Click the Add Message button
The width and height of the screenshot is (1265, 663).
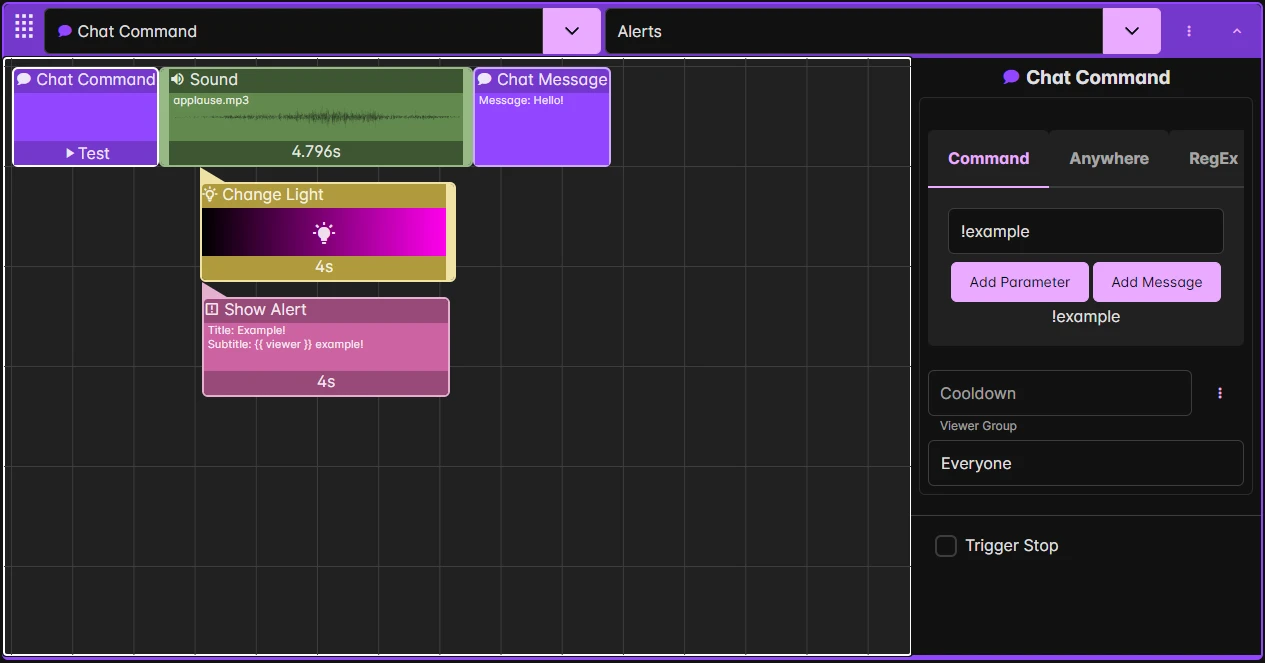coord(1157,282)
